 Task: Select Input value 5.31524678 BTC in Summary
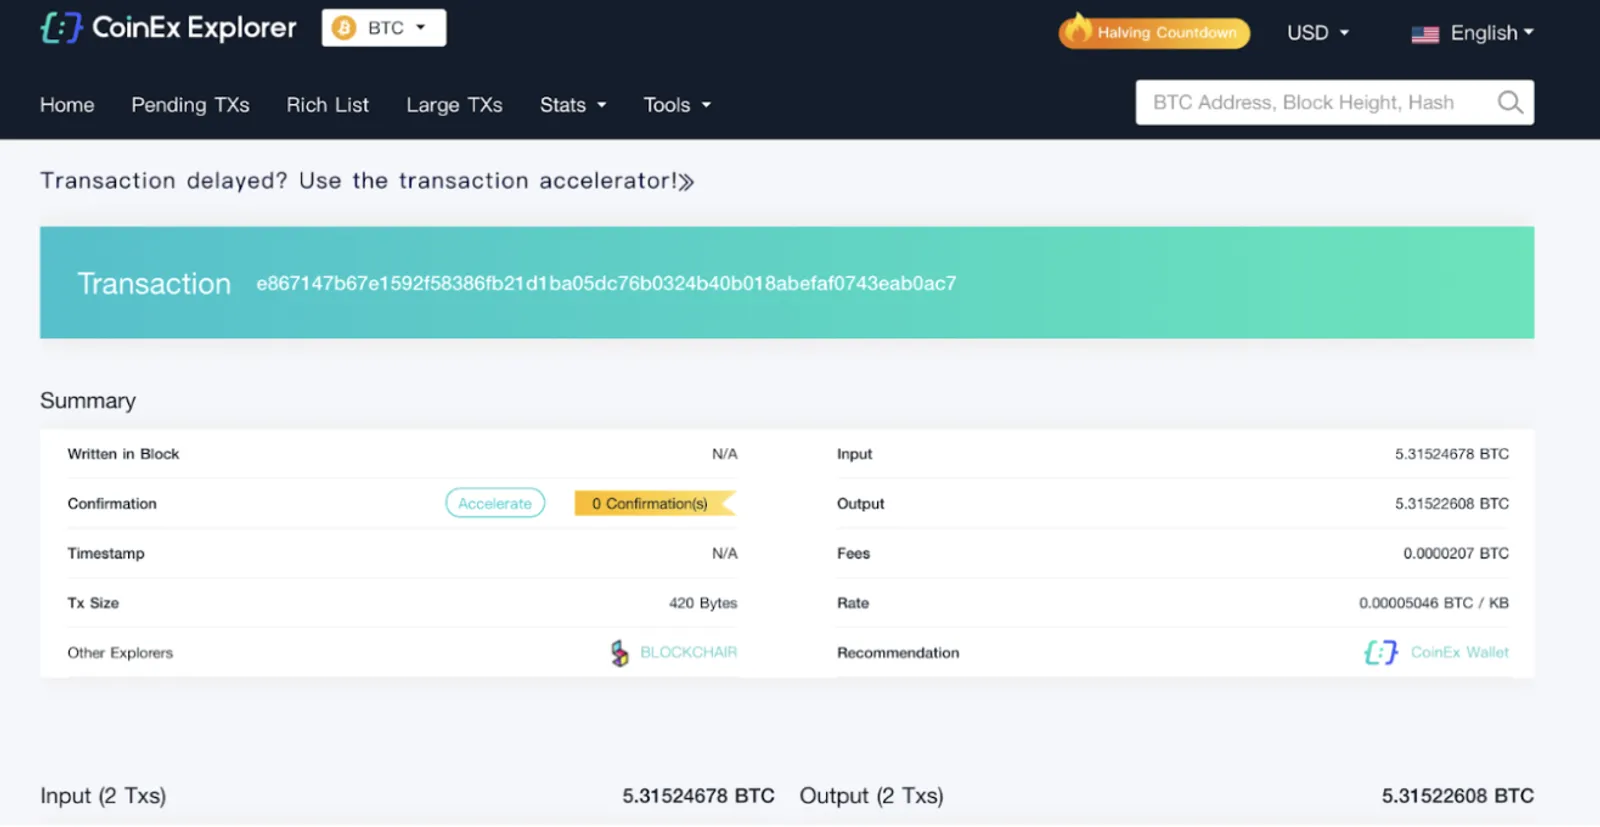[x=1452, y=454]
